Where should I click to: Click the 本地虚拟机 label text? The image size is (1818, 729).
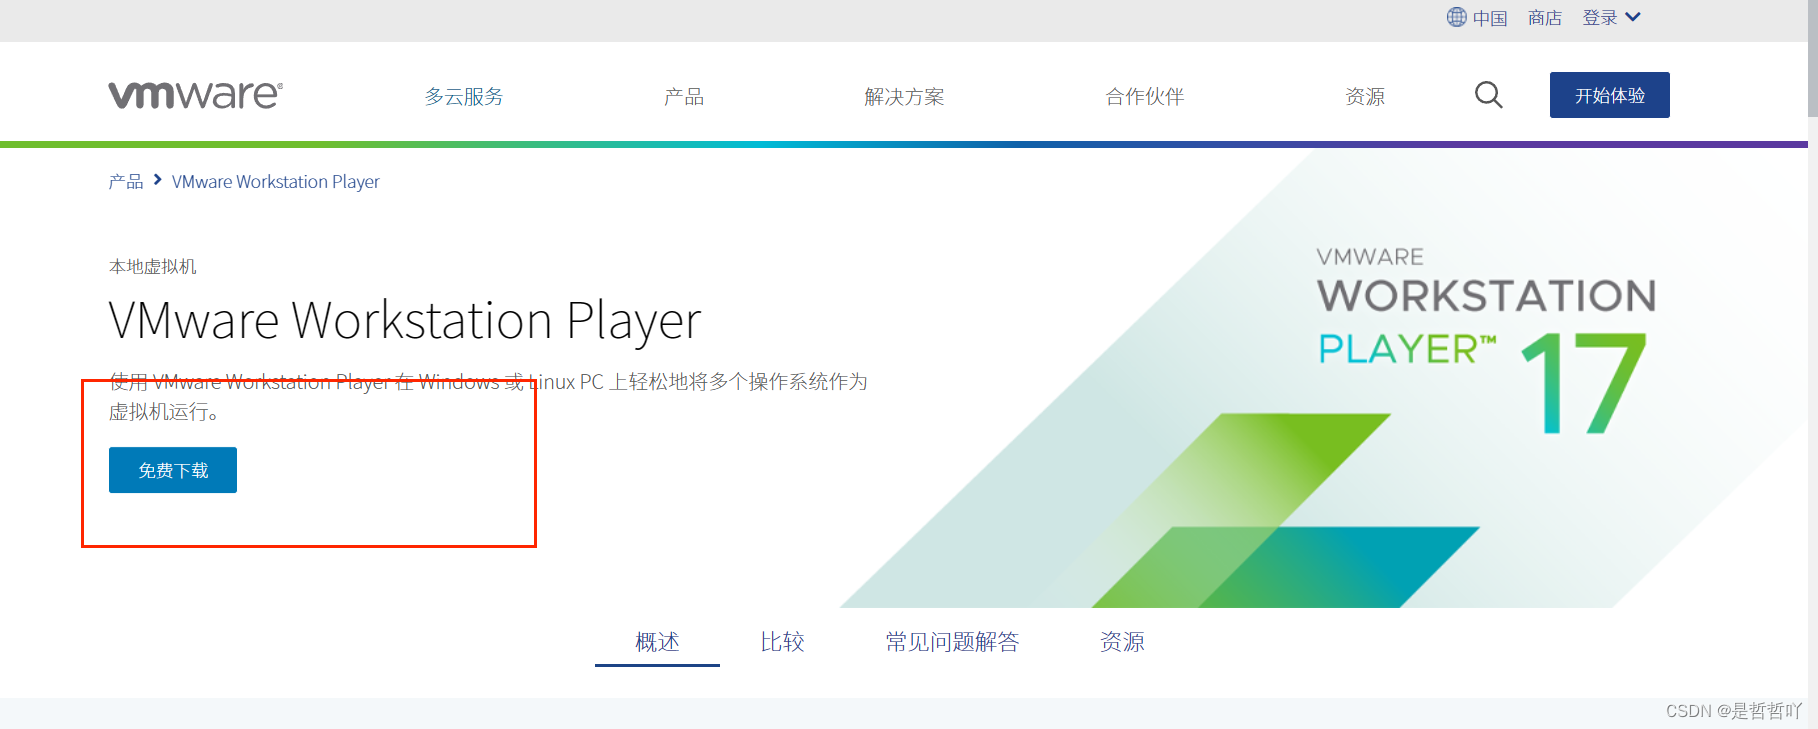click(x=152, y=266)
